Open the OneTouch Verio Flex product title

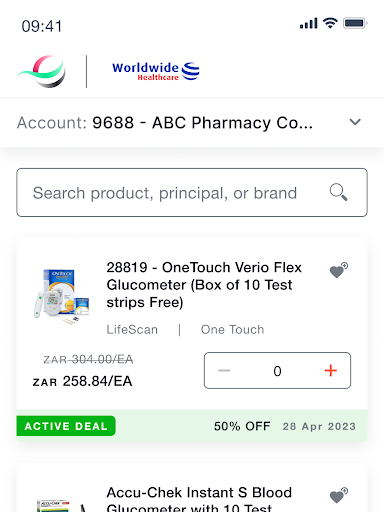tap(204, 285)
